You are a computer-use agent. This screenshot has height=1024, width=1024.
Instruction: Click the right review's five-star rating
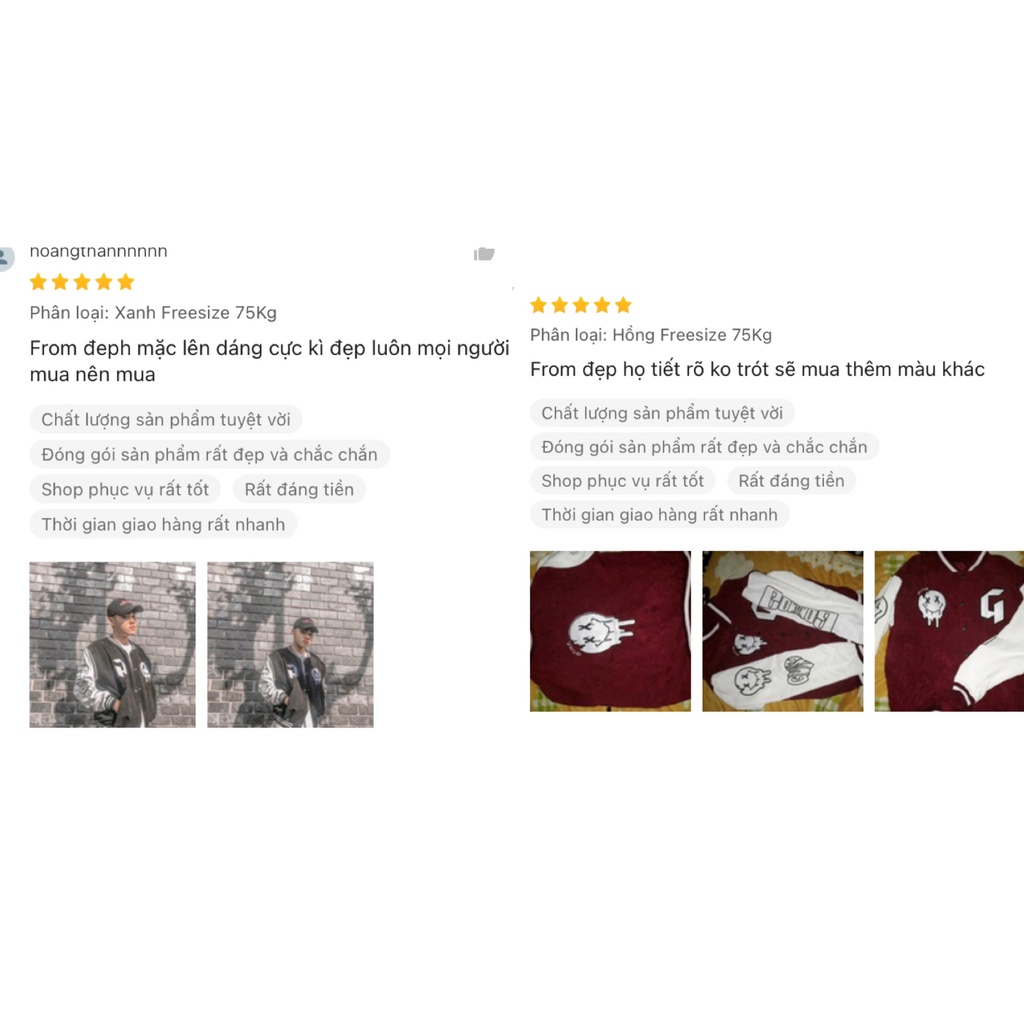581,305
